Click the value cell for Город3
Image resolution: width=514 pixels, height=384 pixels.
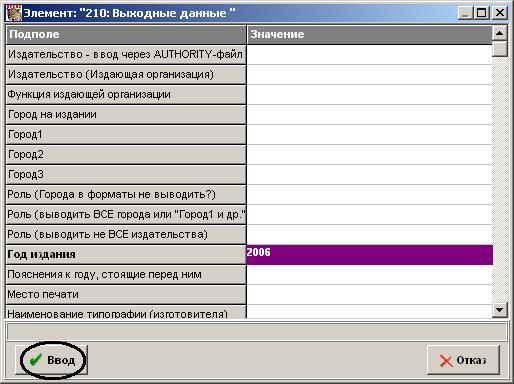pyautogui.click(x=369, y=175)
